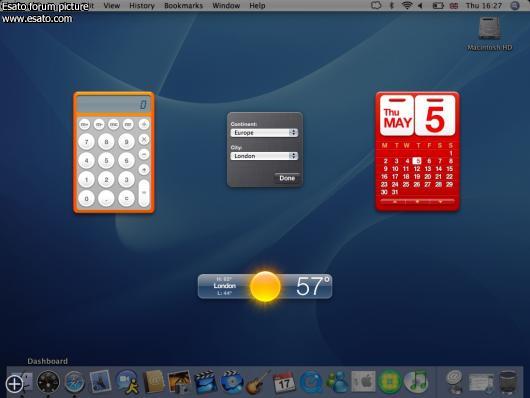Open iDVD from the Dock
This screenshot has height=398, width=530.
point(232,382)
